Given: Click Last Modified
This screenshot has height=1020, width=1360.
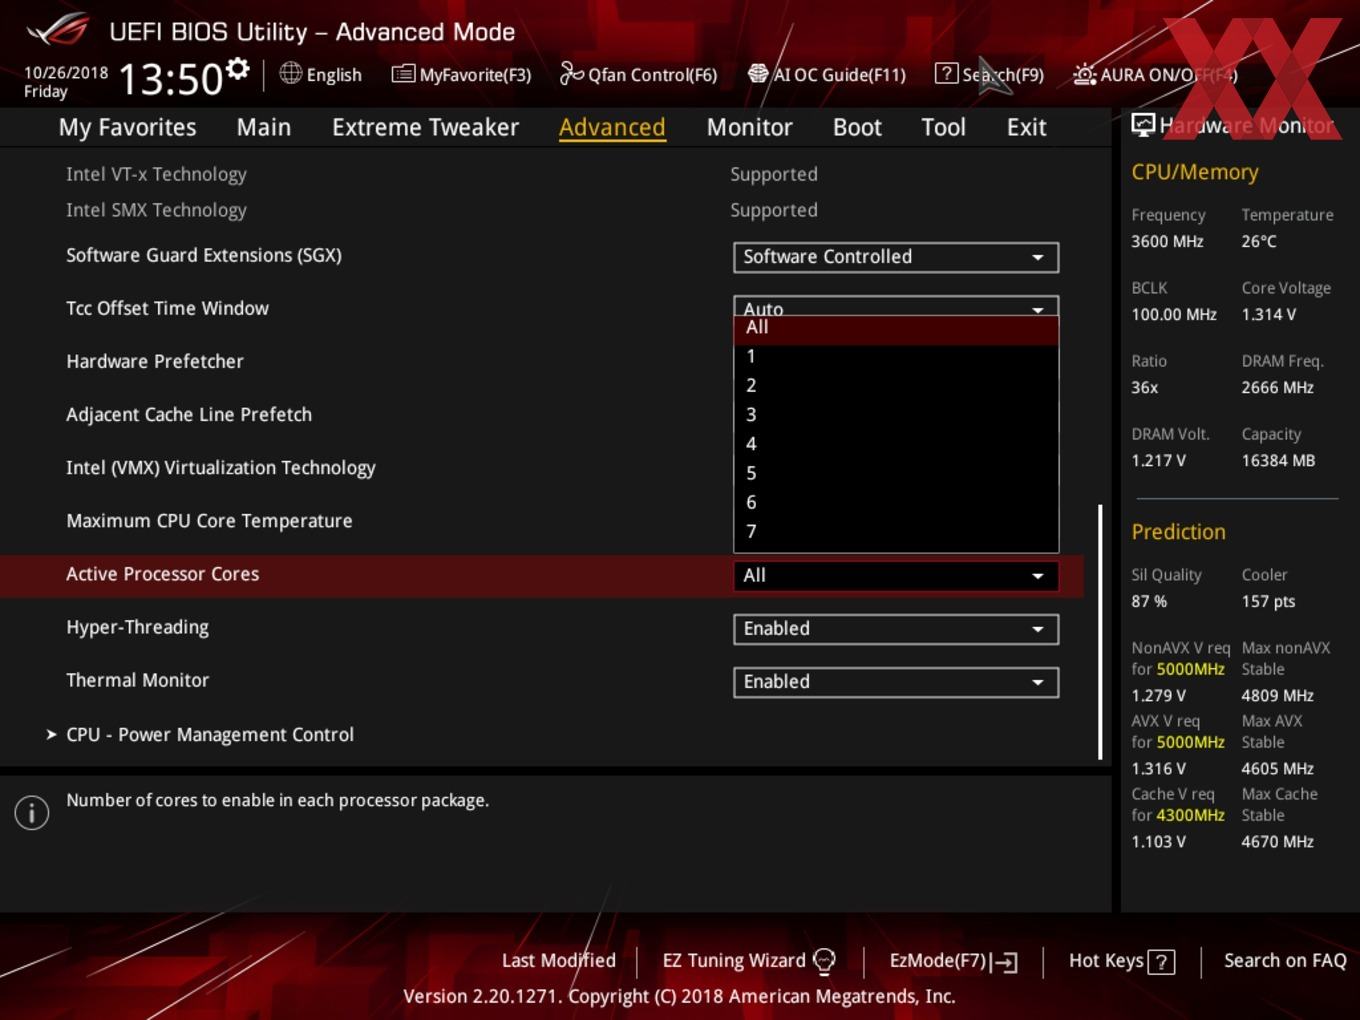Looking at the screenshot, I should tap(558, 961).
